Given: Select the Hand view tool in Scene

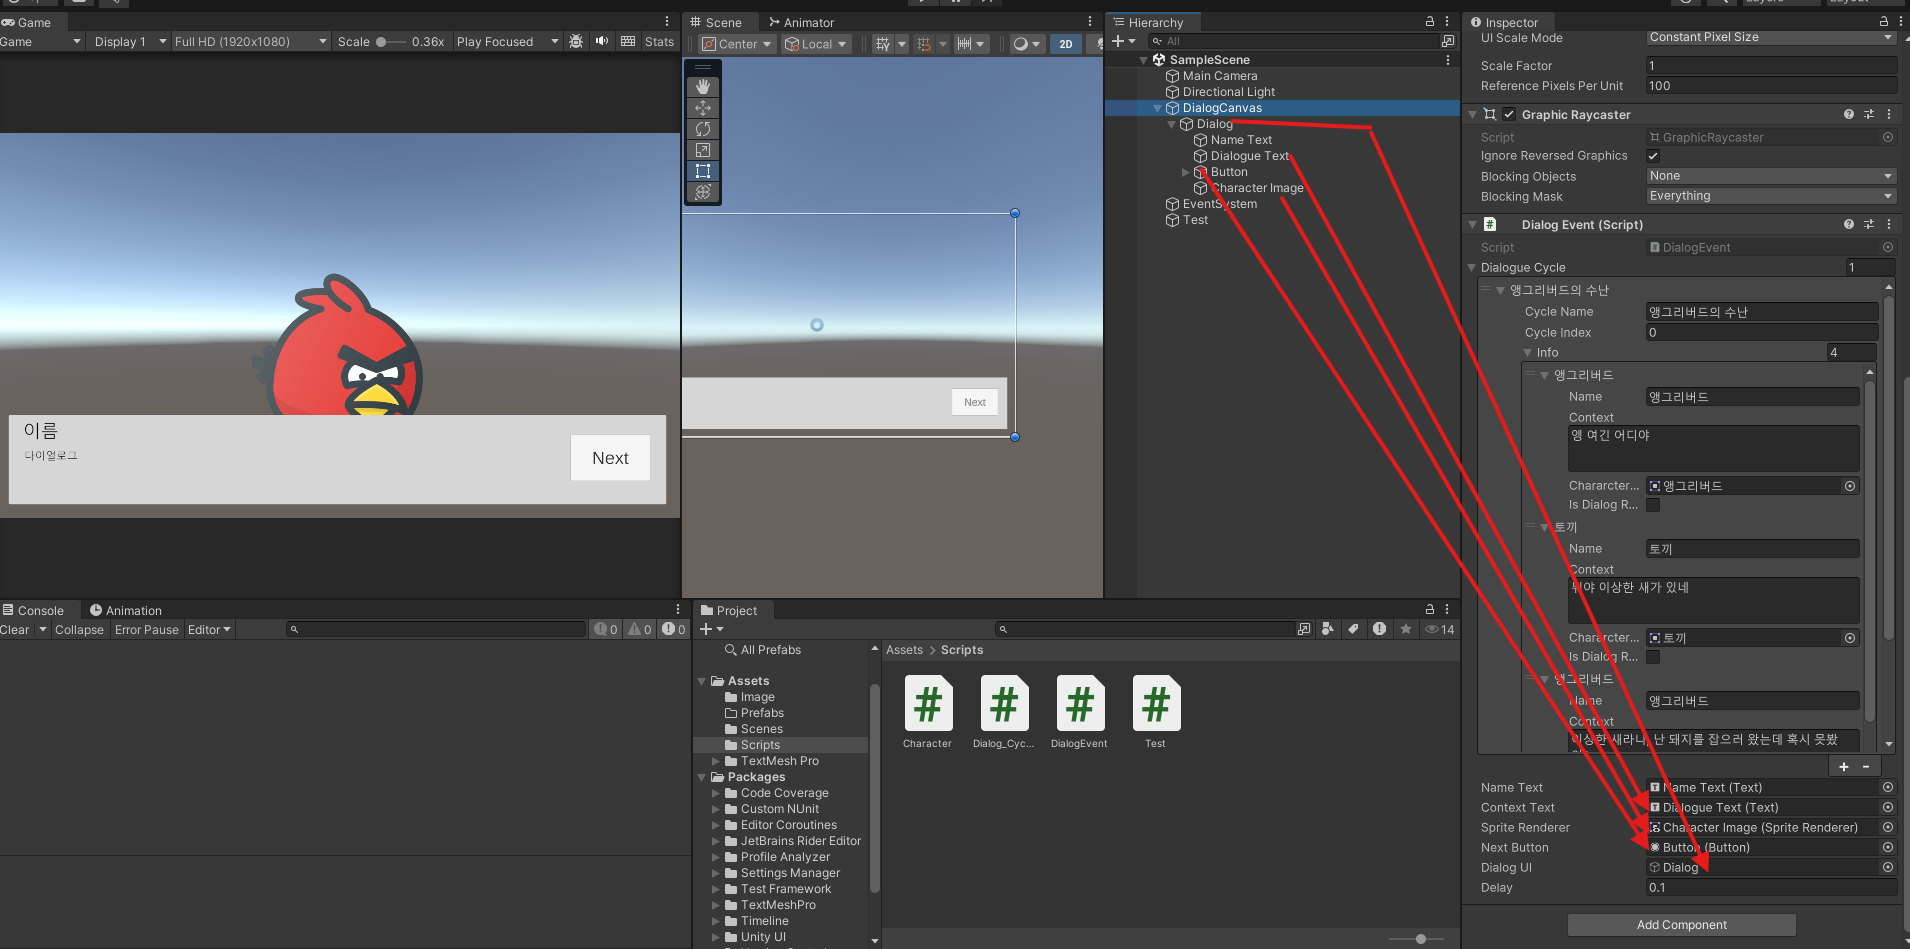Looking at the screenshot, I should tap(703, 87).
